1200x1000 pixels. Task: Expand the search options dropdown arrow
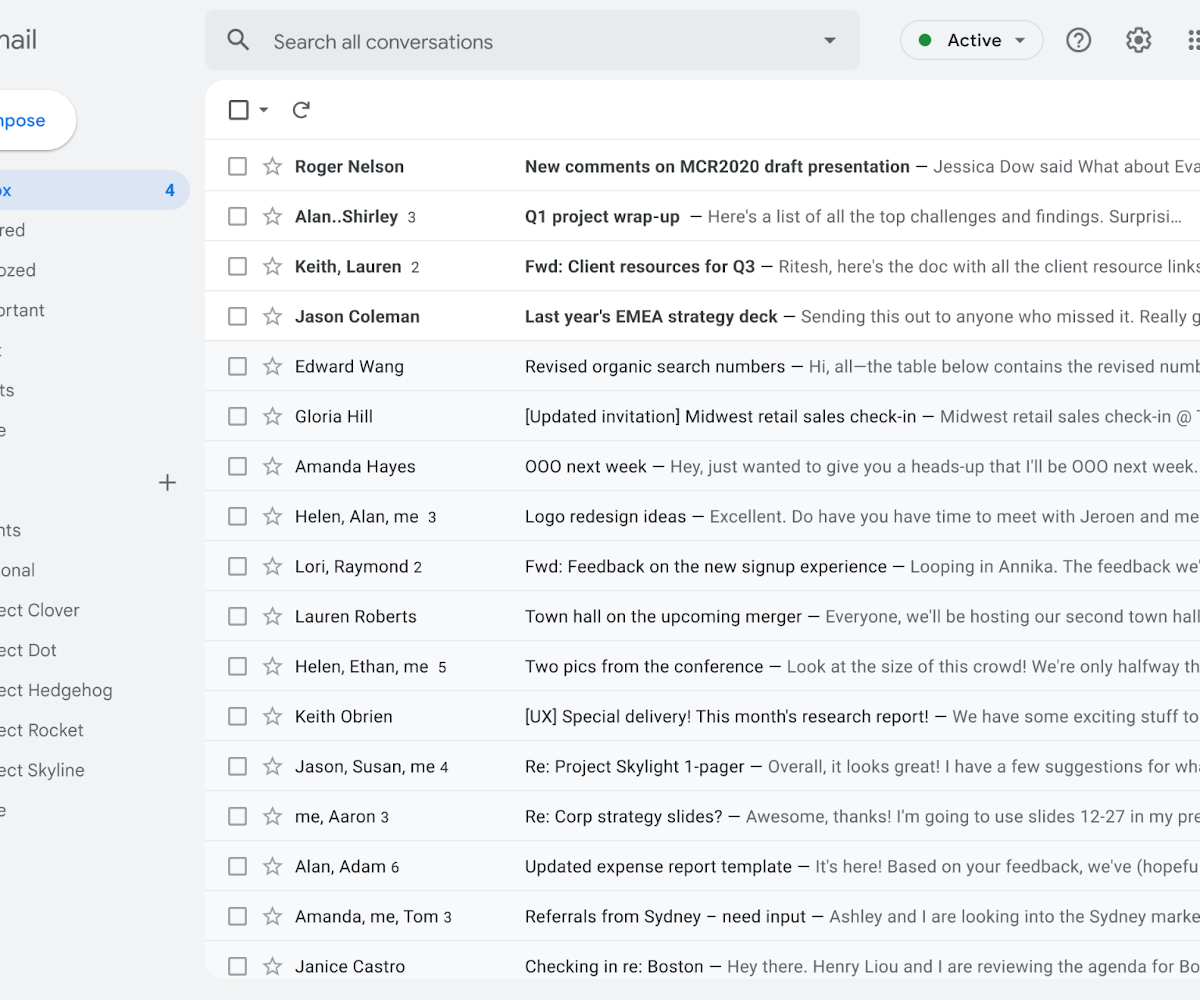(829, 41)
